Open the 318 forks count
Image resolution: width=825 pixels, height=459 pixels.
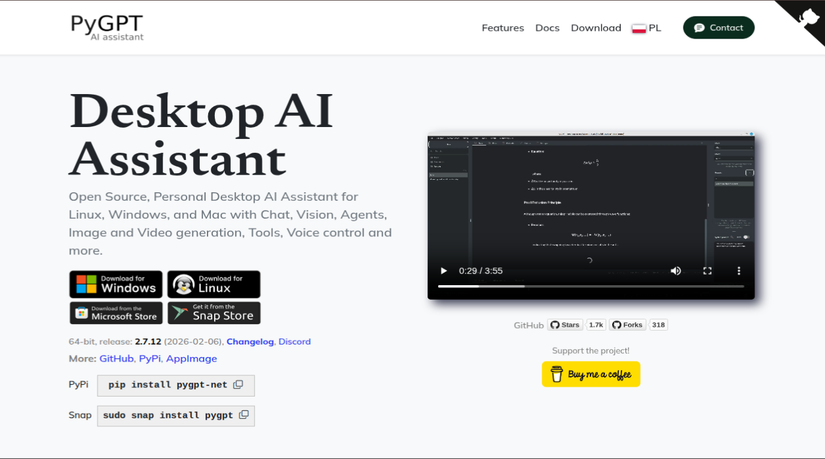658,325
